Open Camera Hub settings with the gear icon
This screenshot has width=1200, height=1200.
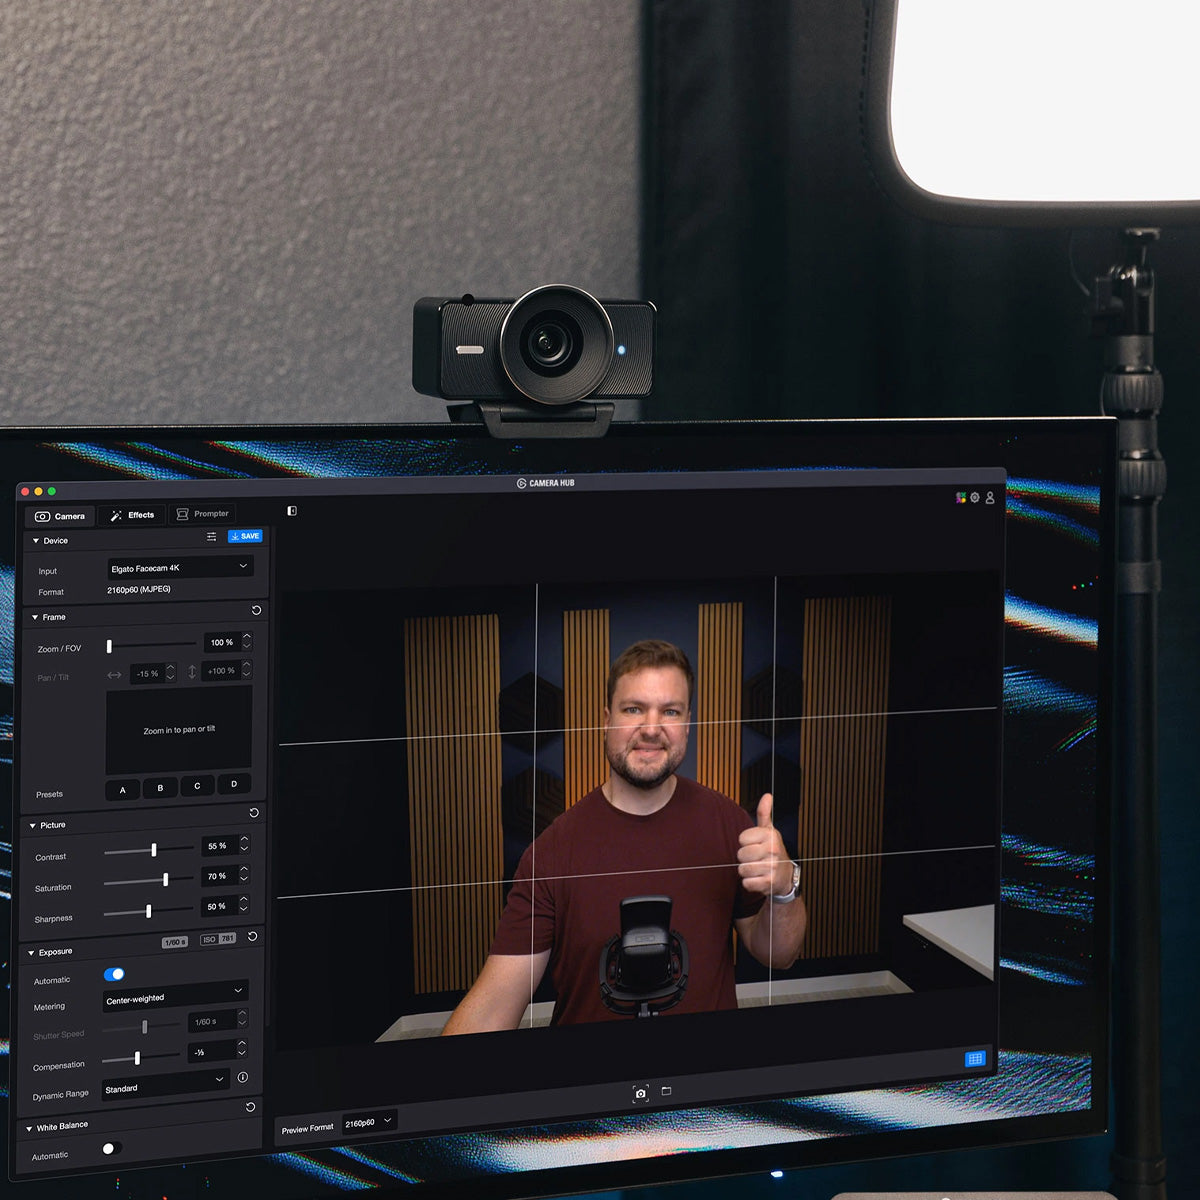coord(975,497)
